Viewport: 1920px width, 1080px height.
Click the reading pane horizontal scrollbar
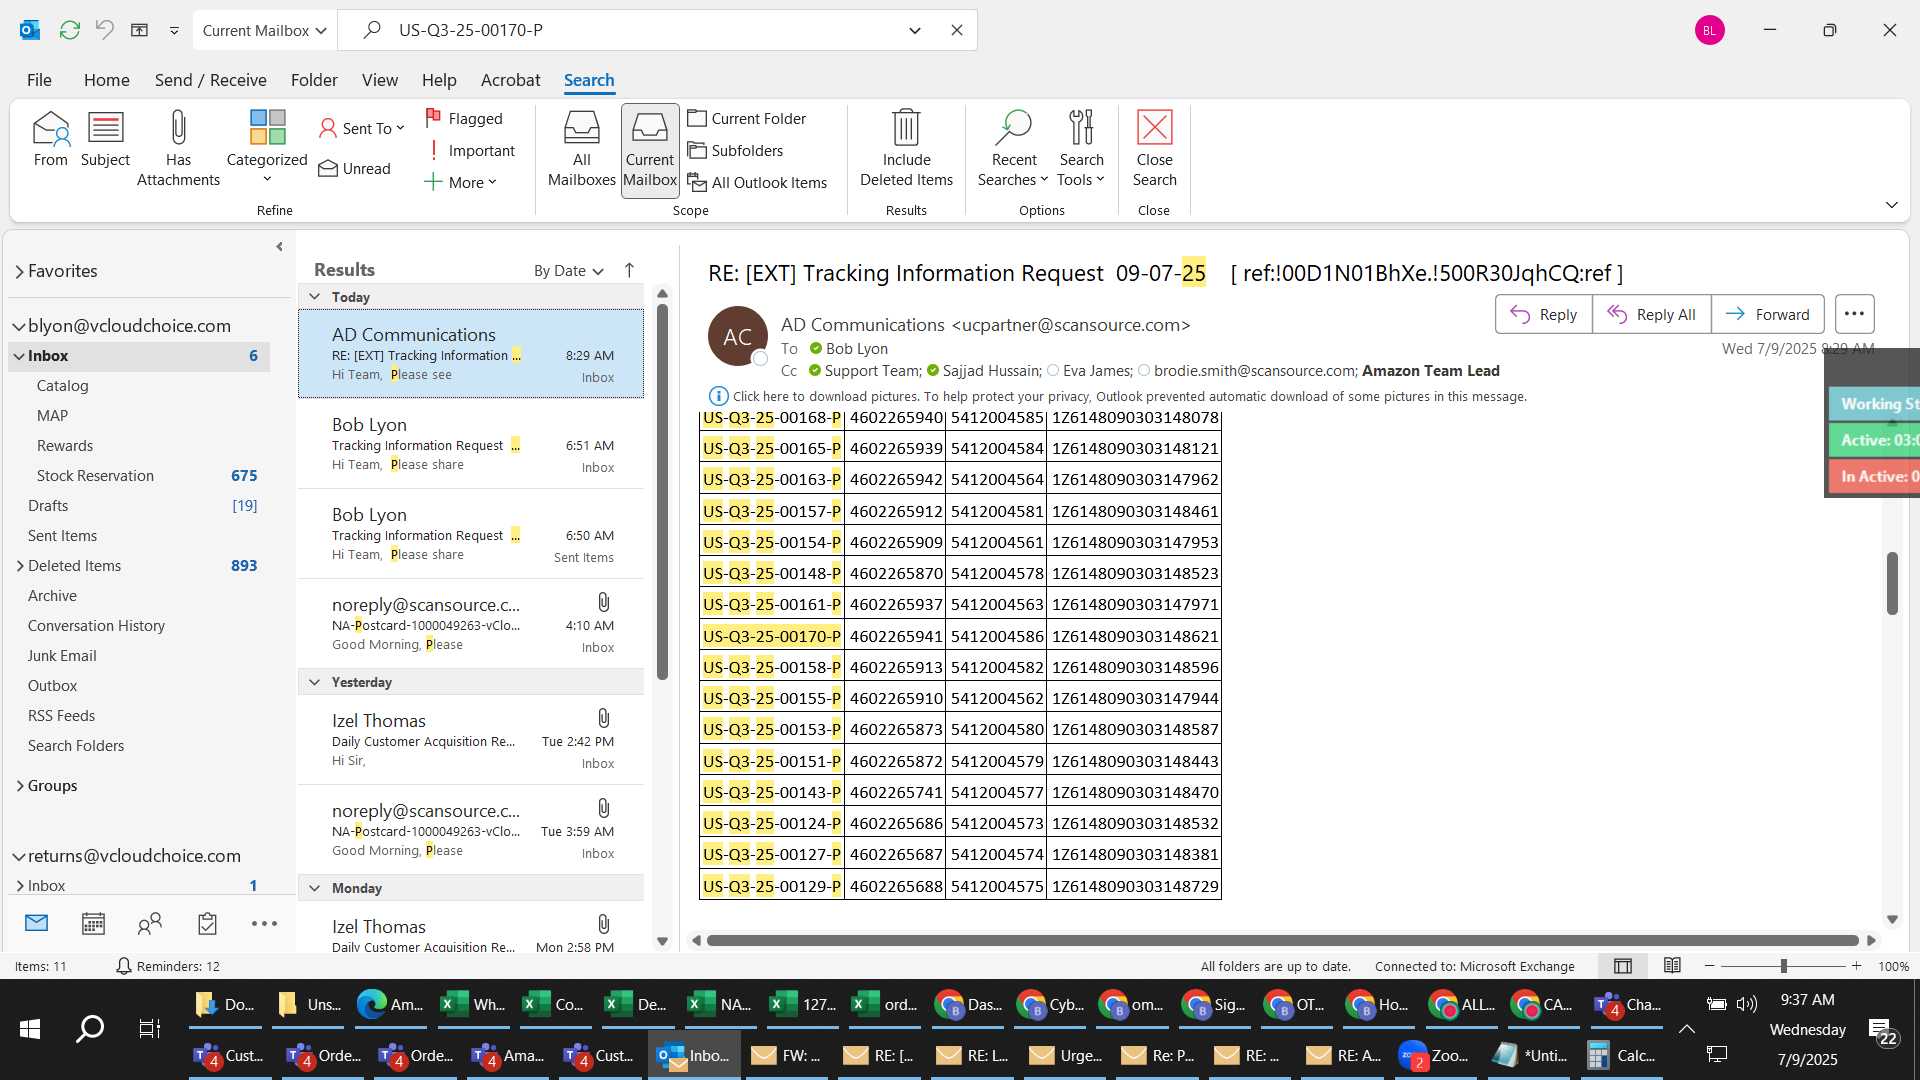point(1282,940)
